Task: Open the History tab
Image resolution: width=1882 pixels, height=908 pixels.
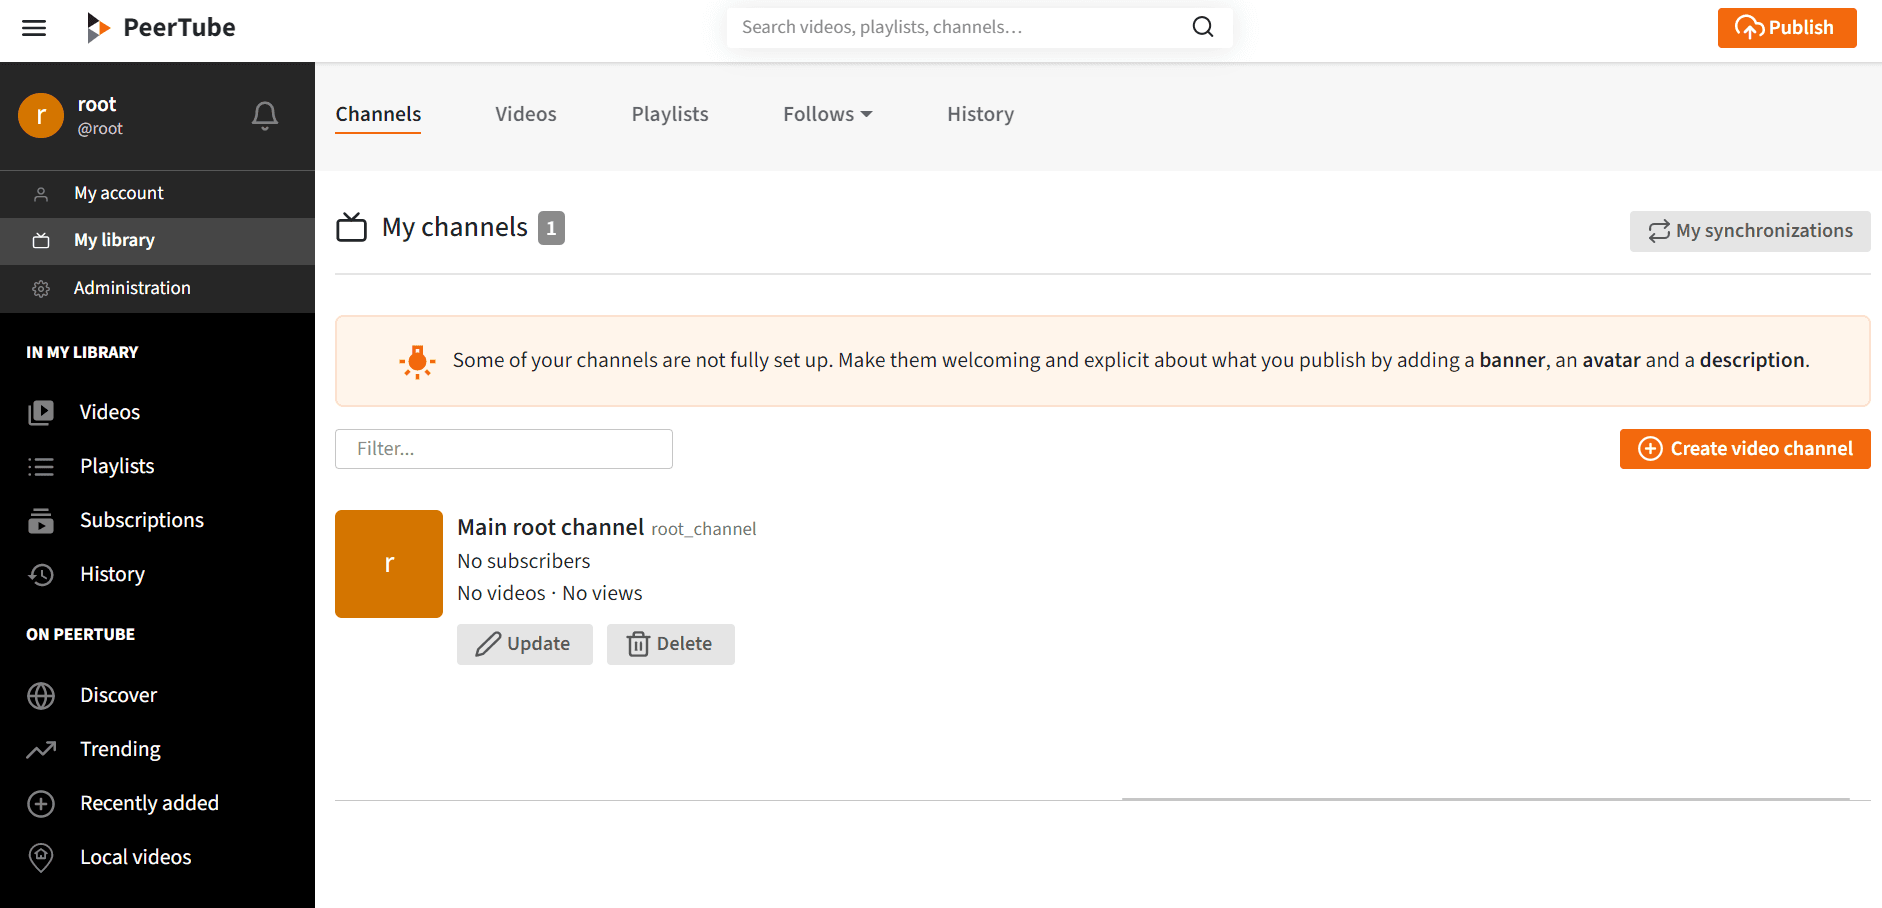Action: click(979, 114)
